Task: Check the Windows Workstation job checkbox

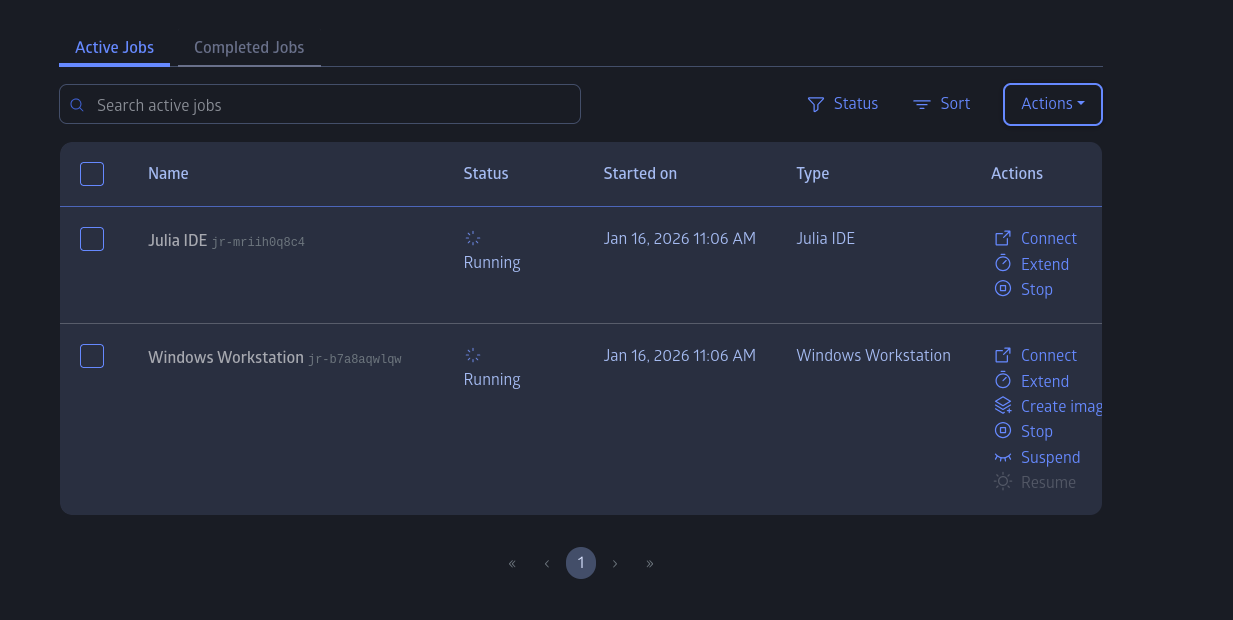Action: point(92,356)
